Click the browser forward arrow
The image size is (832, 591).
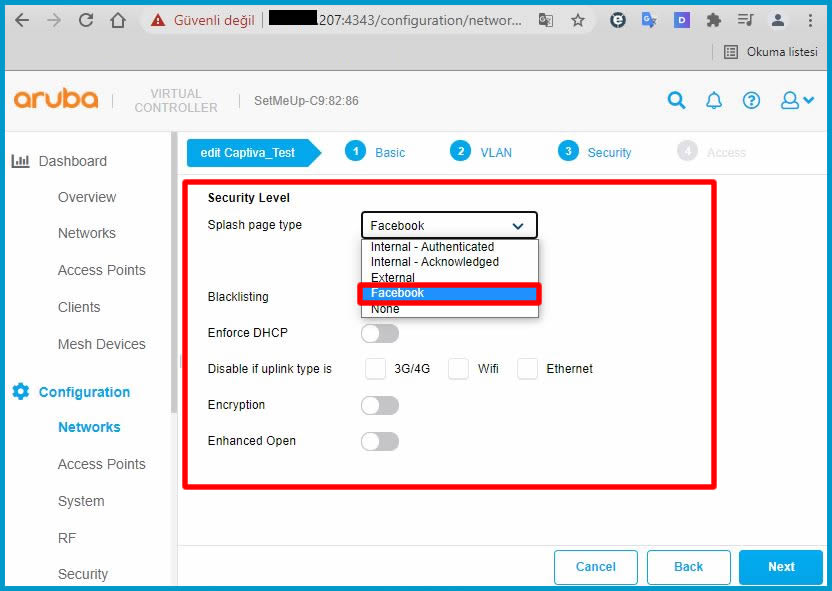pos(54,20)
